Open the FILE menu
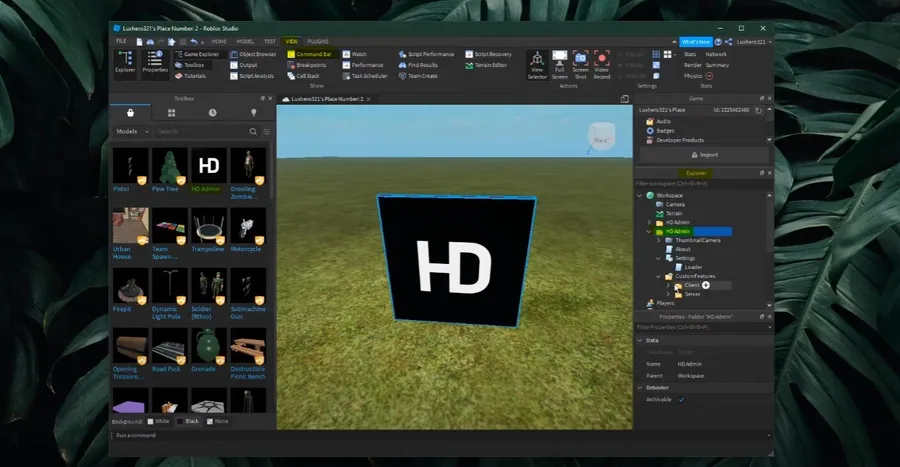The image size is (900, 467). pyautogui.click(x=121, y=41)
